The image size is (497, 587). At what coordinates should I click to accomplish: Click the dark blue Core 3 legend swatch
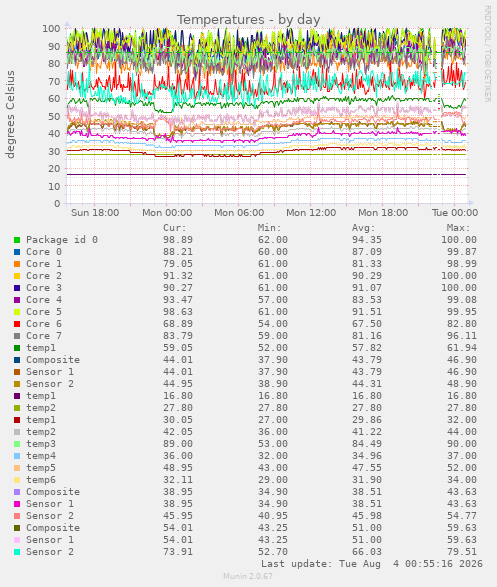17,288
